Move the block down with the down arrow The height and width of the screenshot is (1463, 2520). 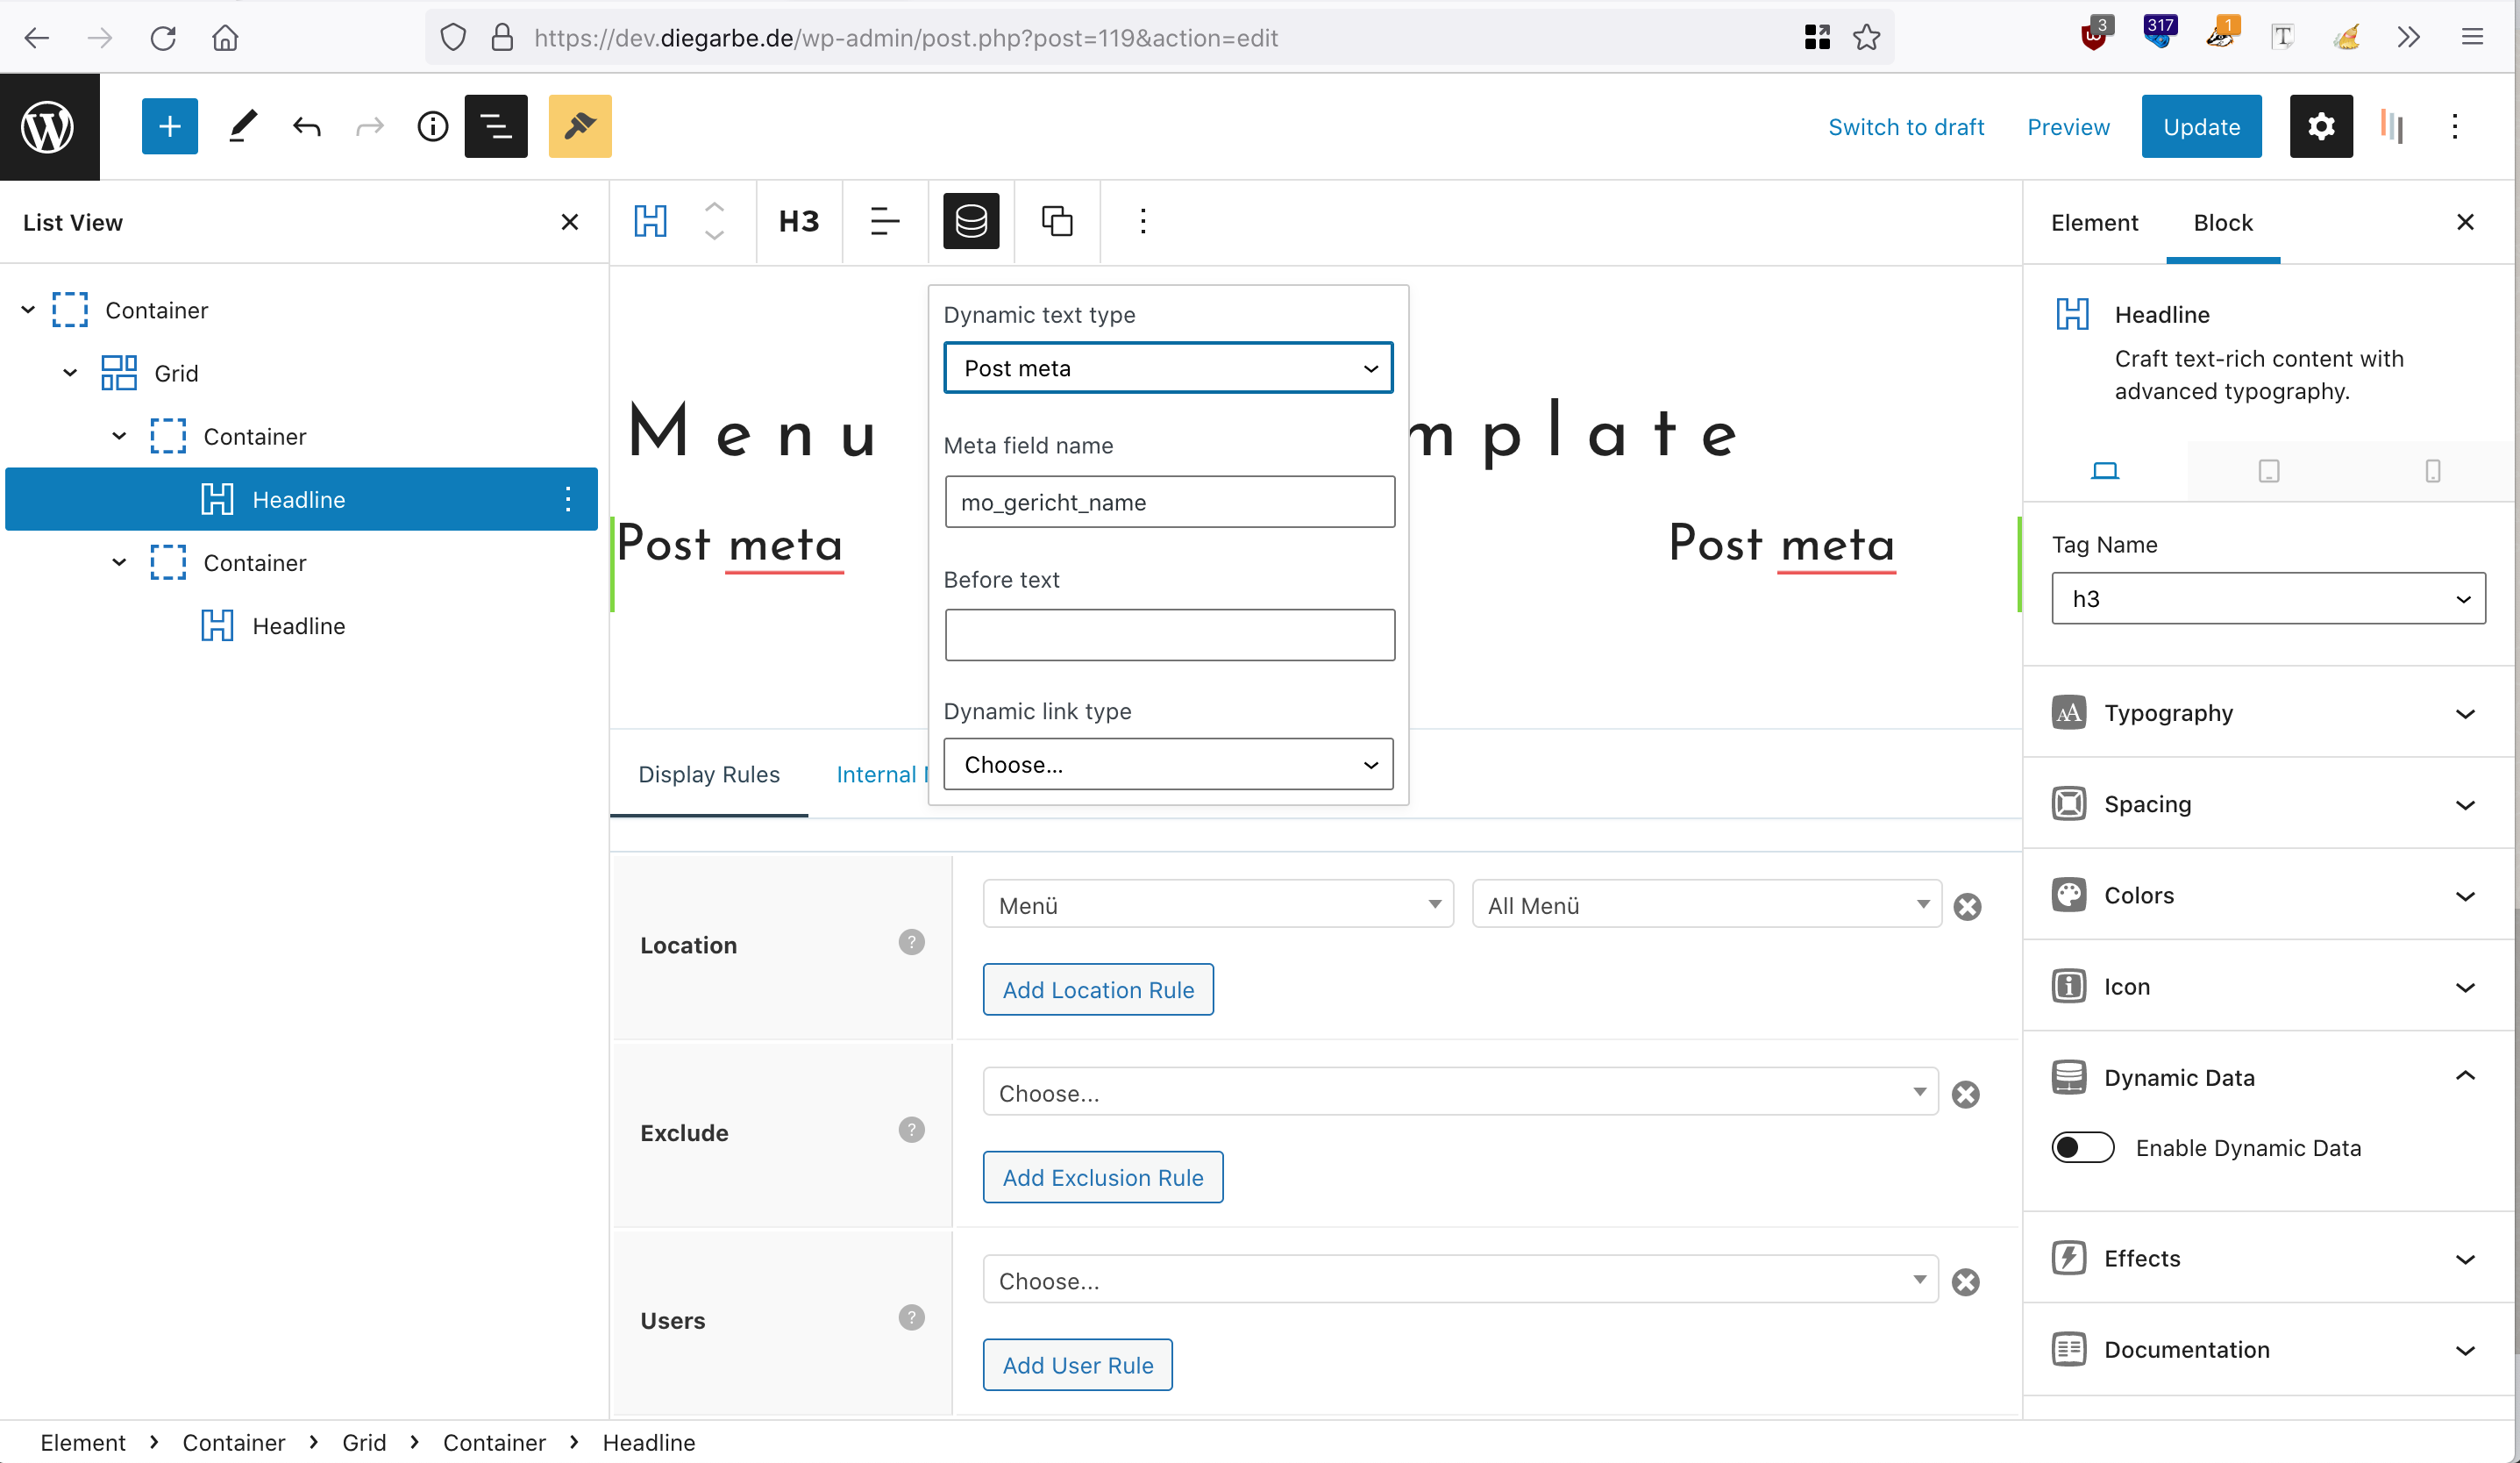click(714, 235)
